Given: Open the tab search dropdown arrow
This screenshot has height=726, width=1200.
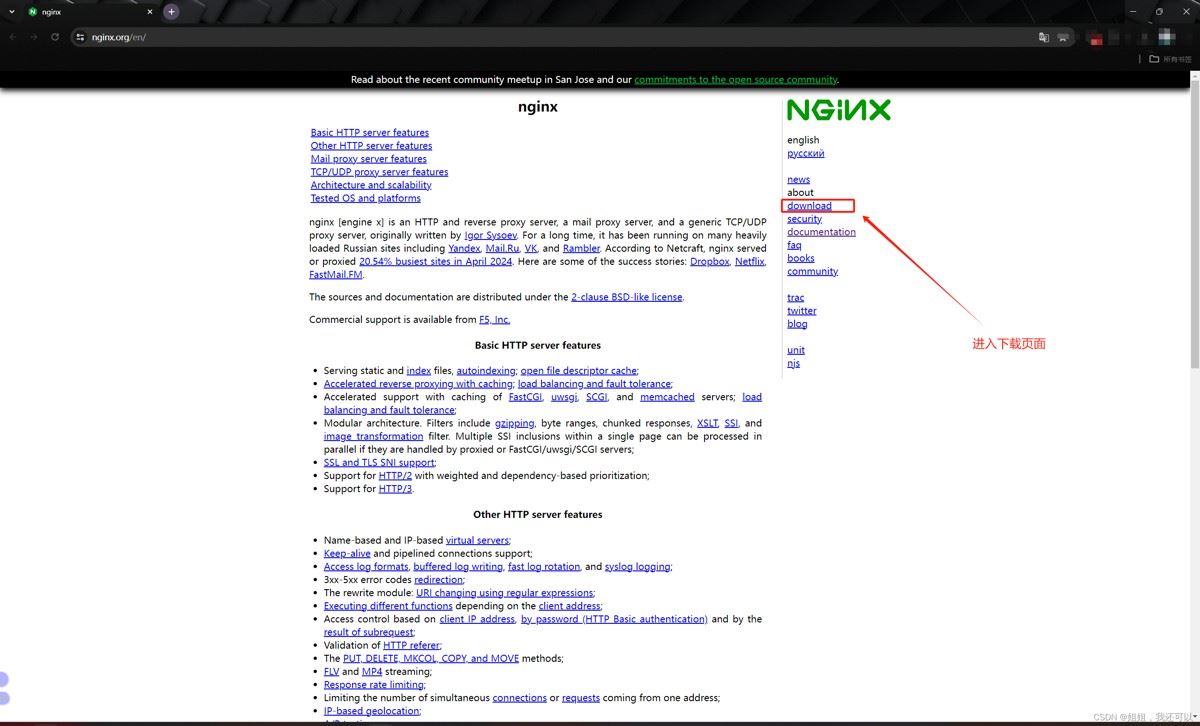Looking at the screenshot, I should pos(10,12).
